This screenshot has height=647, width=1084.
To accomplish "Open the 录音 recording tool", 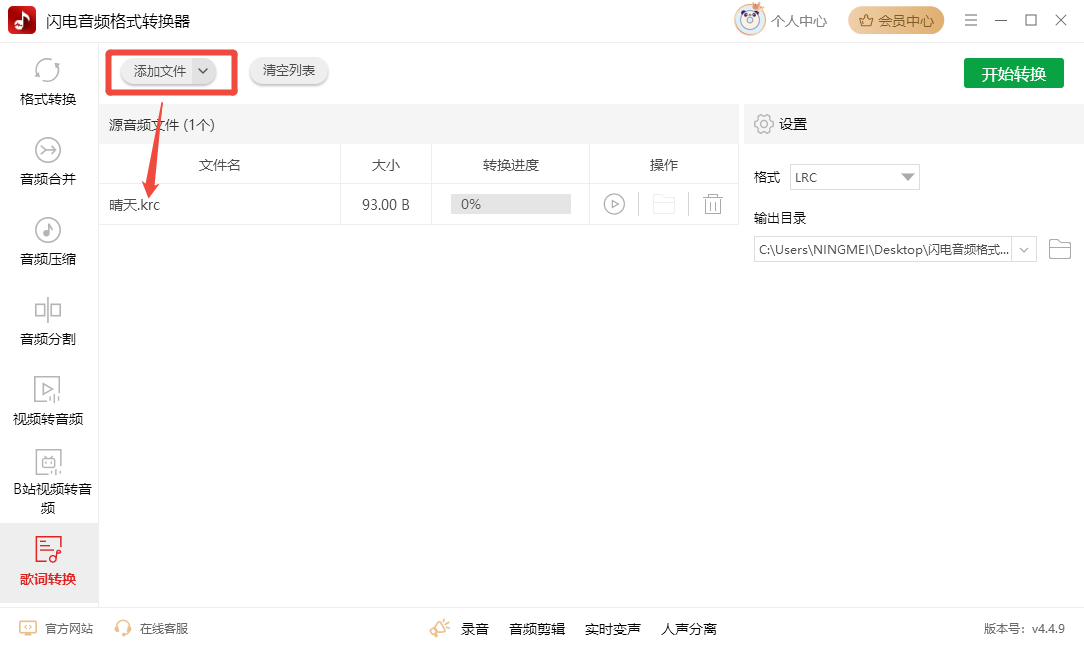I will 461,629.
